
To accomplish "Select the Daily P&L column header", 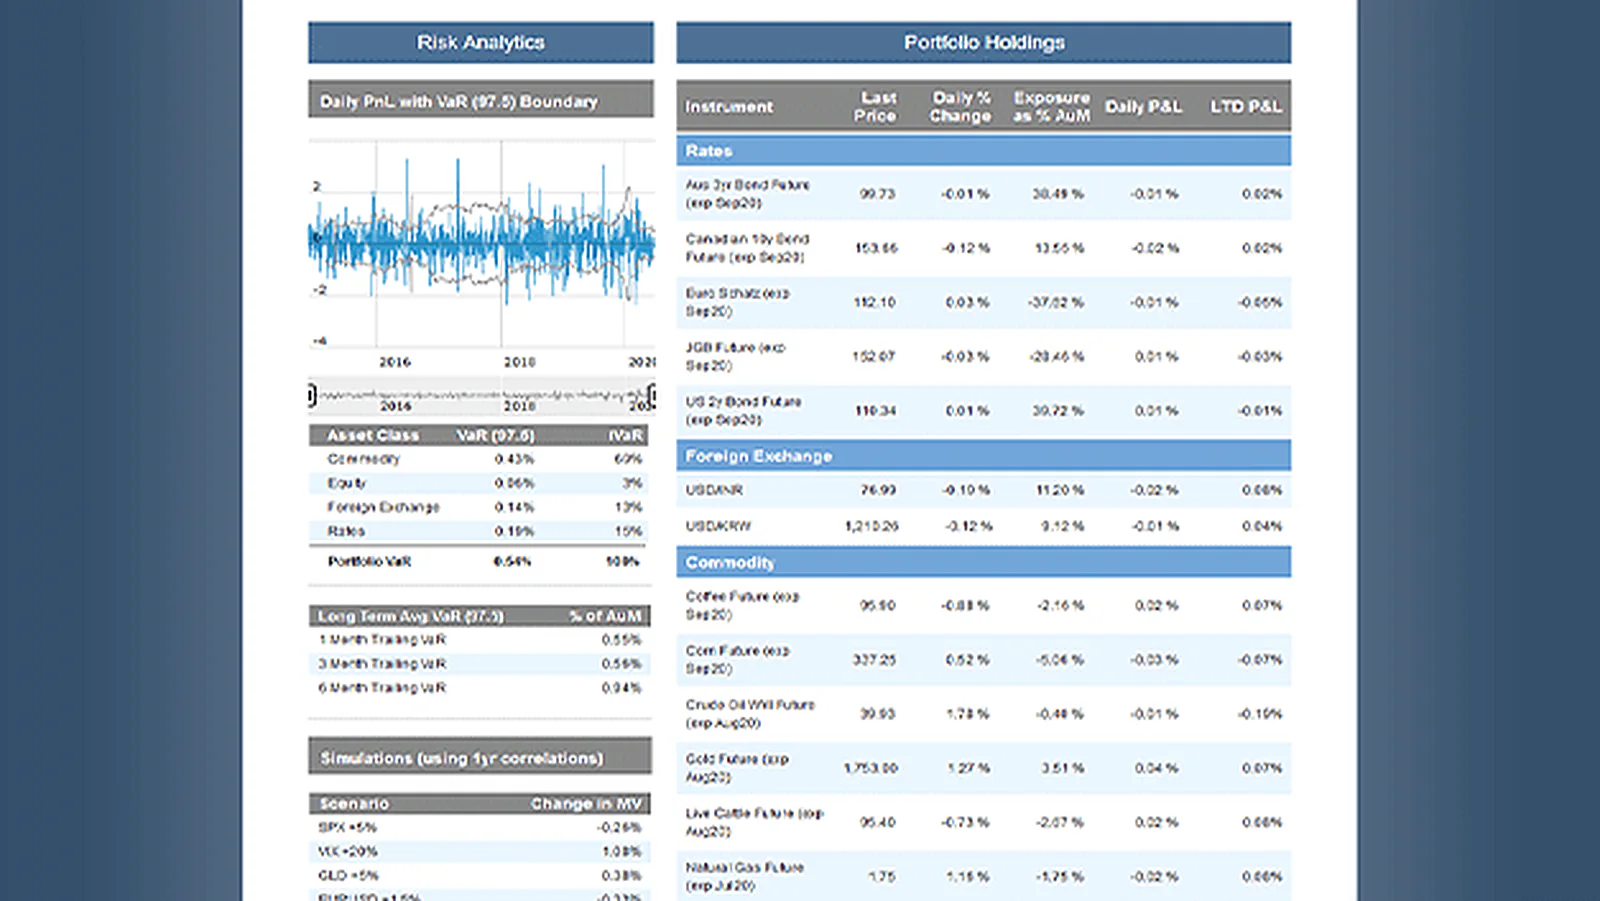I will click(1143, 107).
